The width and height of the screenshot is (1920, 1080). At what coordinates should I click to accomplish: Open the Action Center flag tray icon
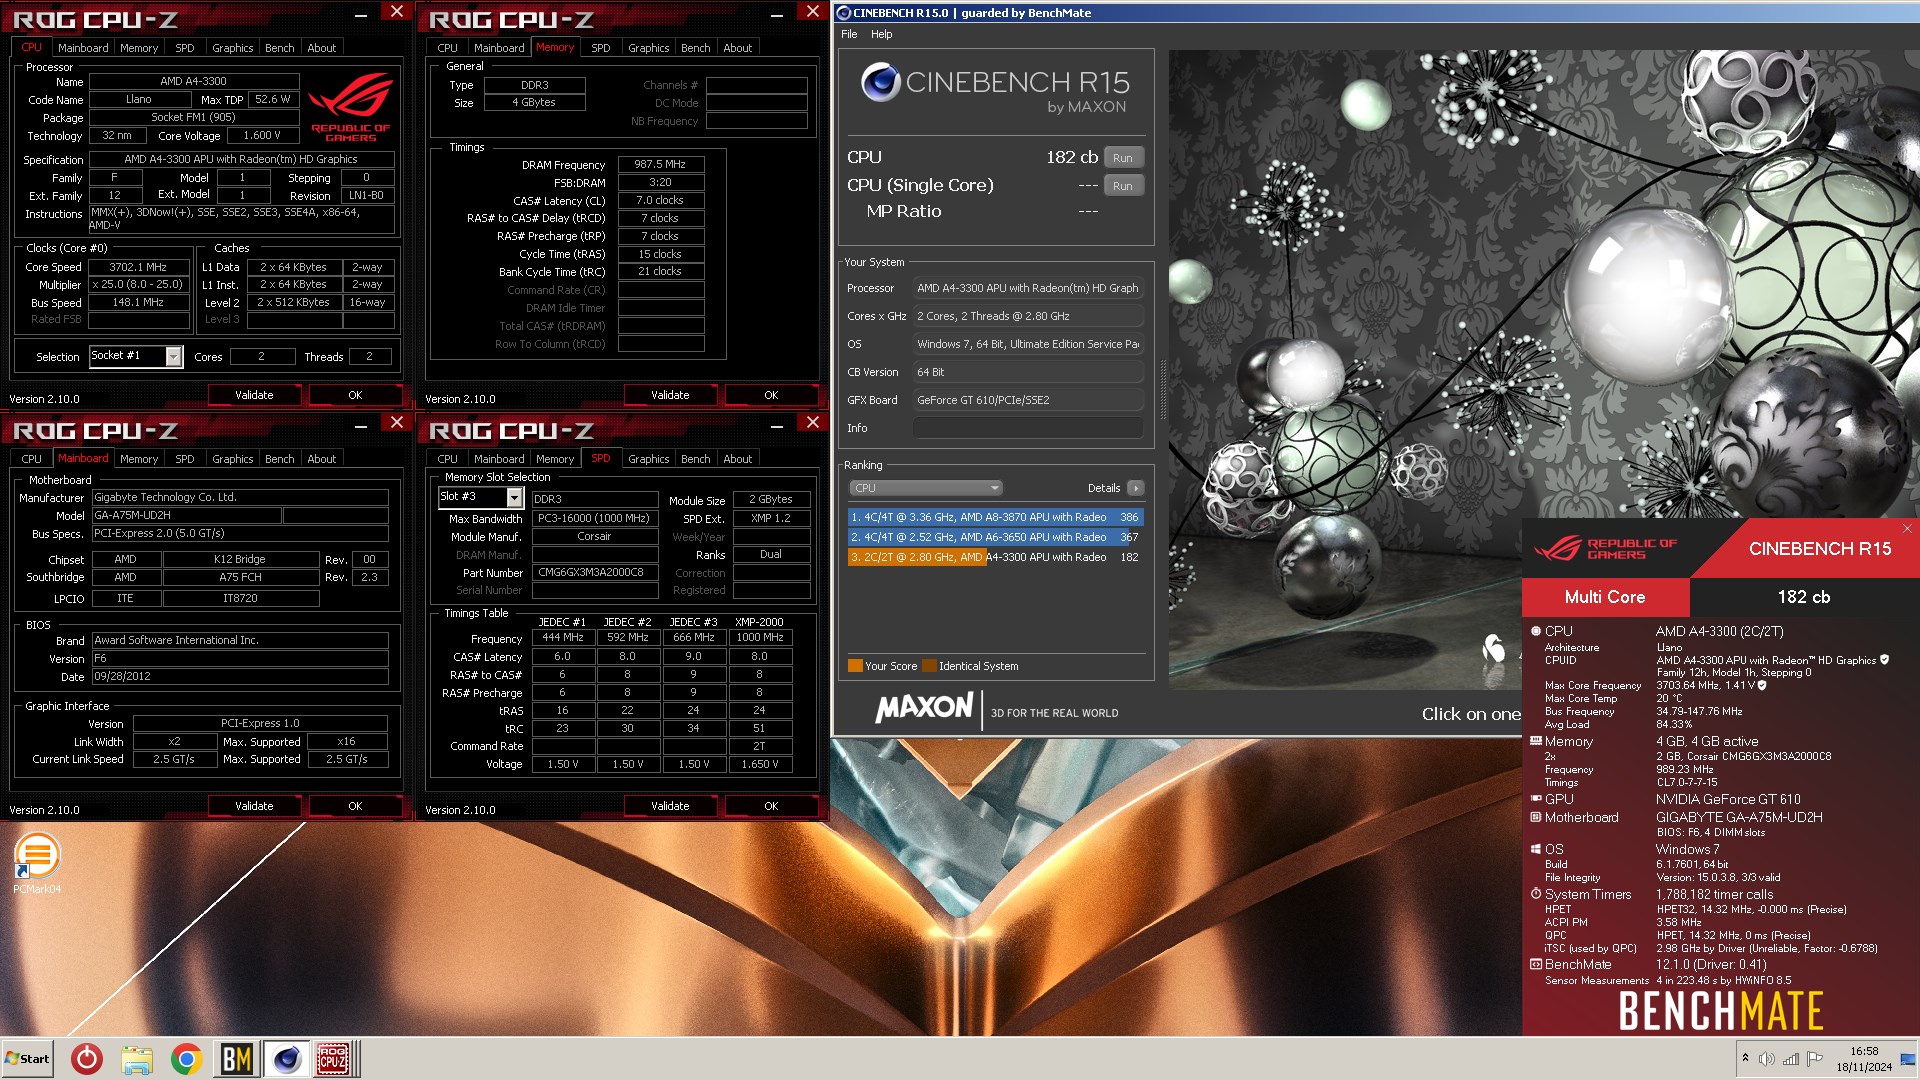point(1815,1058)
